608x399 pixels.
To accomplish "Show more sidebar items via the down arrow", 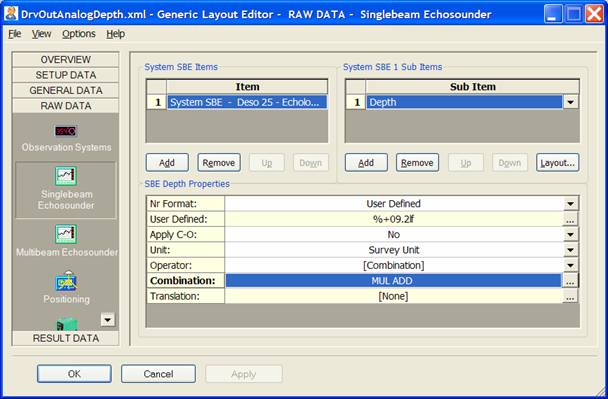I will (107, 320).
